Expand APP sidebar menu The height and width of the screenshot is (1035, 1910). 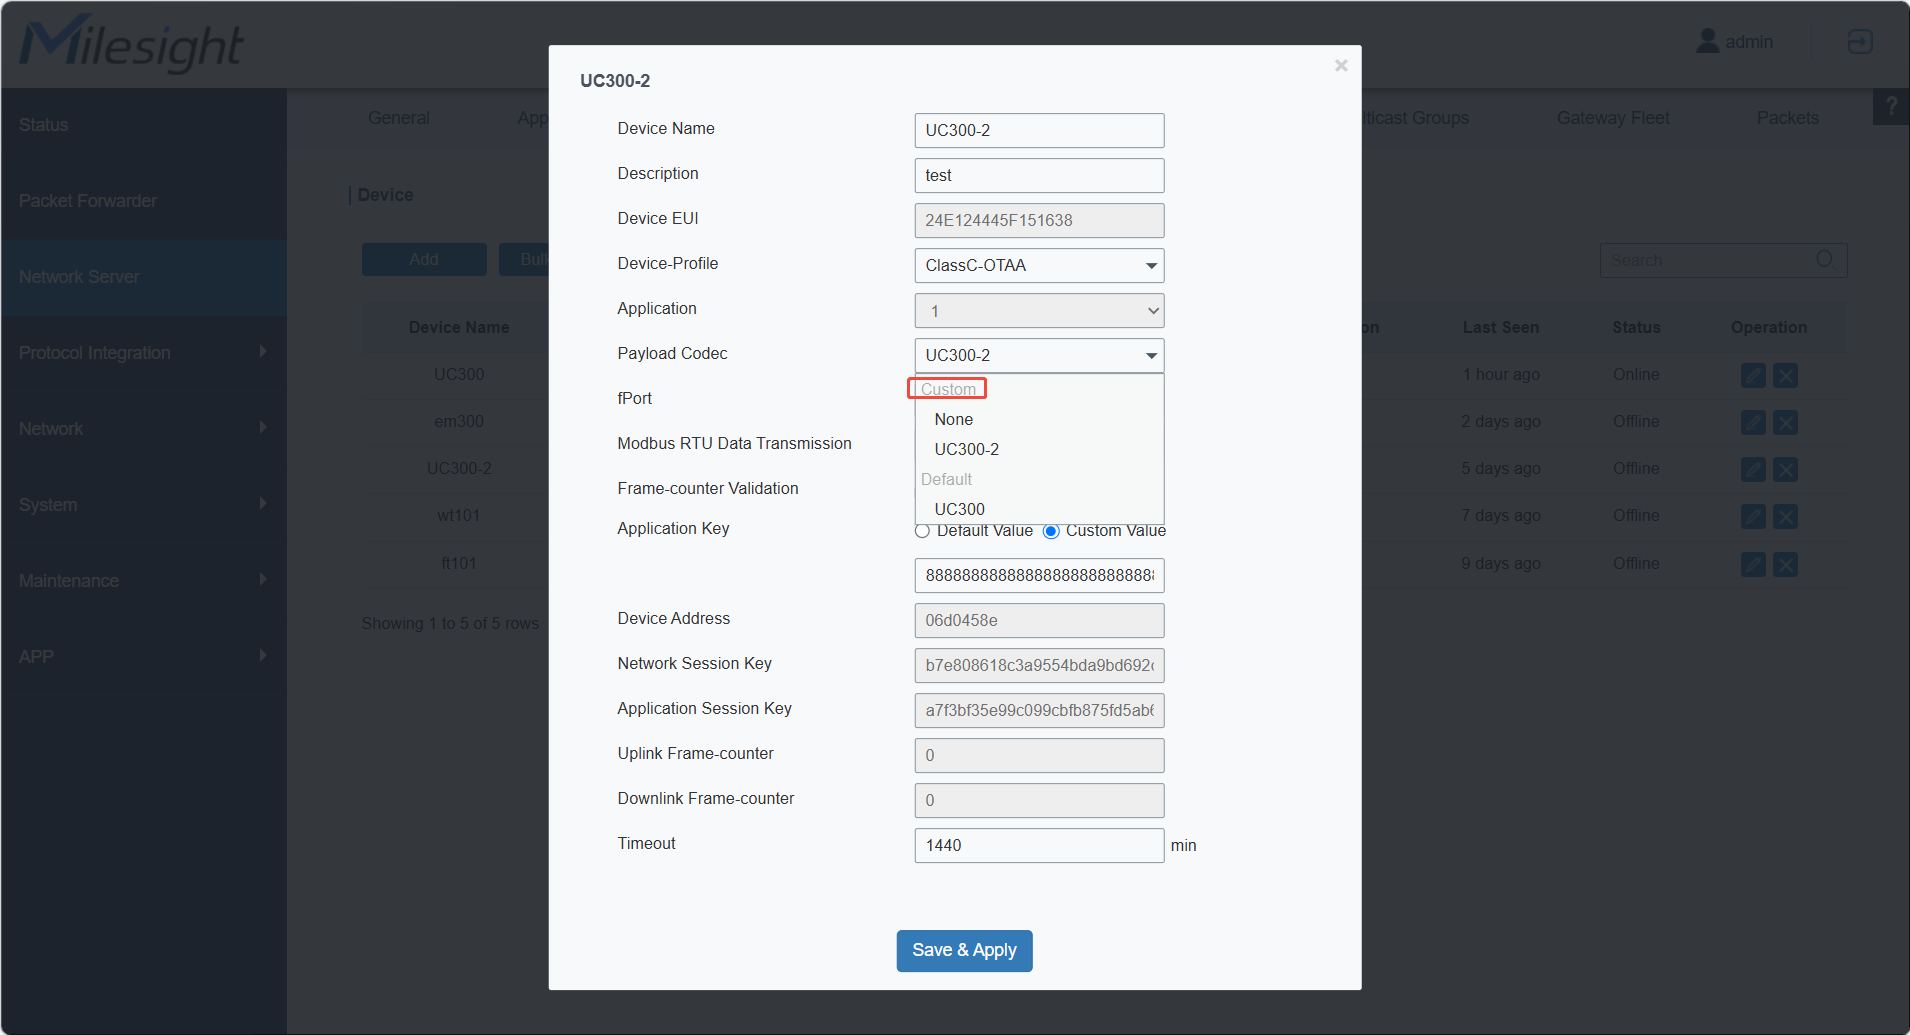(x=144, y=657)
